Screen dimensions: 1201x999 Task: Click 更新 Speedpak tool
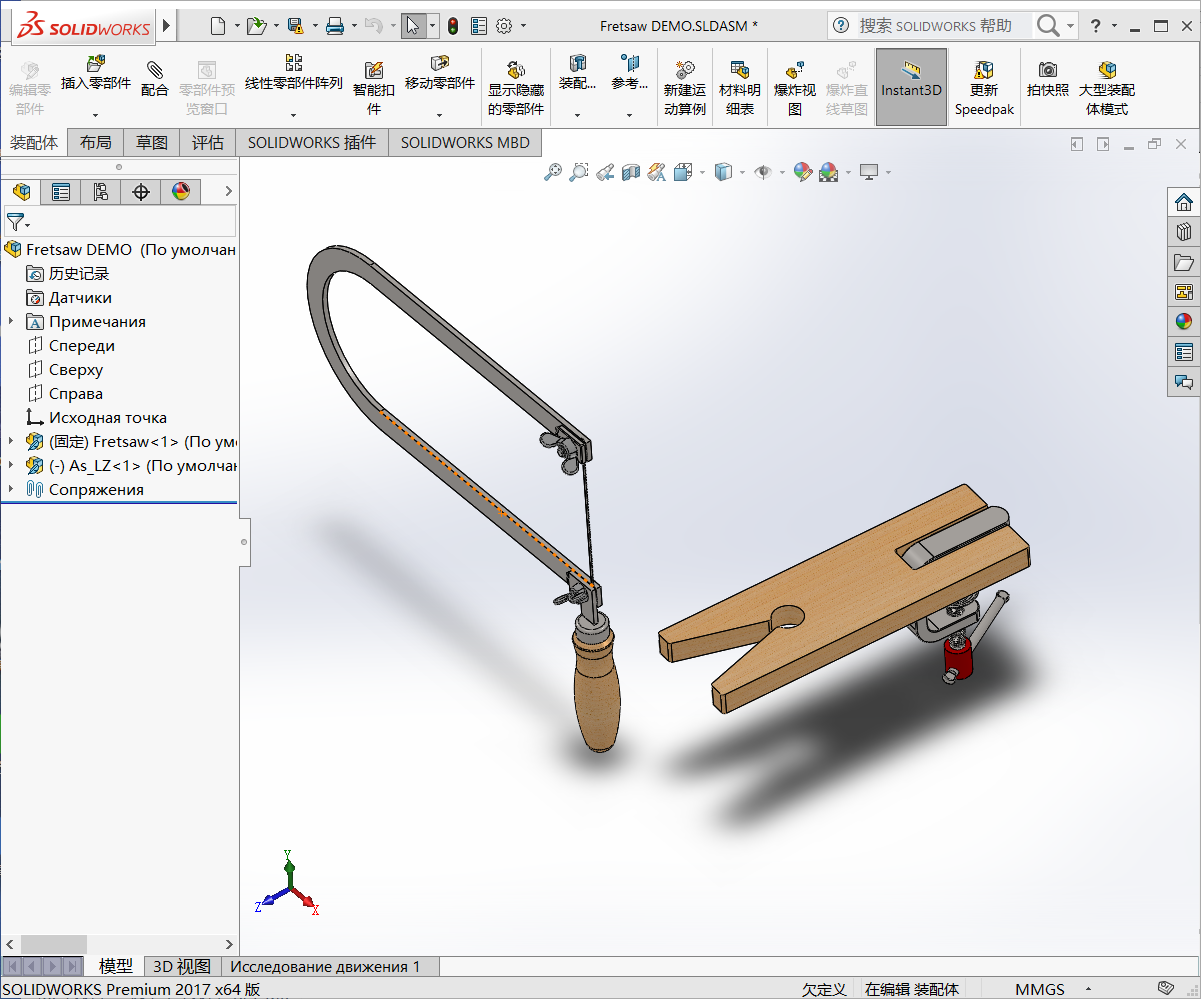pyautogui.click(x=984, y=88)
